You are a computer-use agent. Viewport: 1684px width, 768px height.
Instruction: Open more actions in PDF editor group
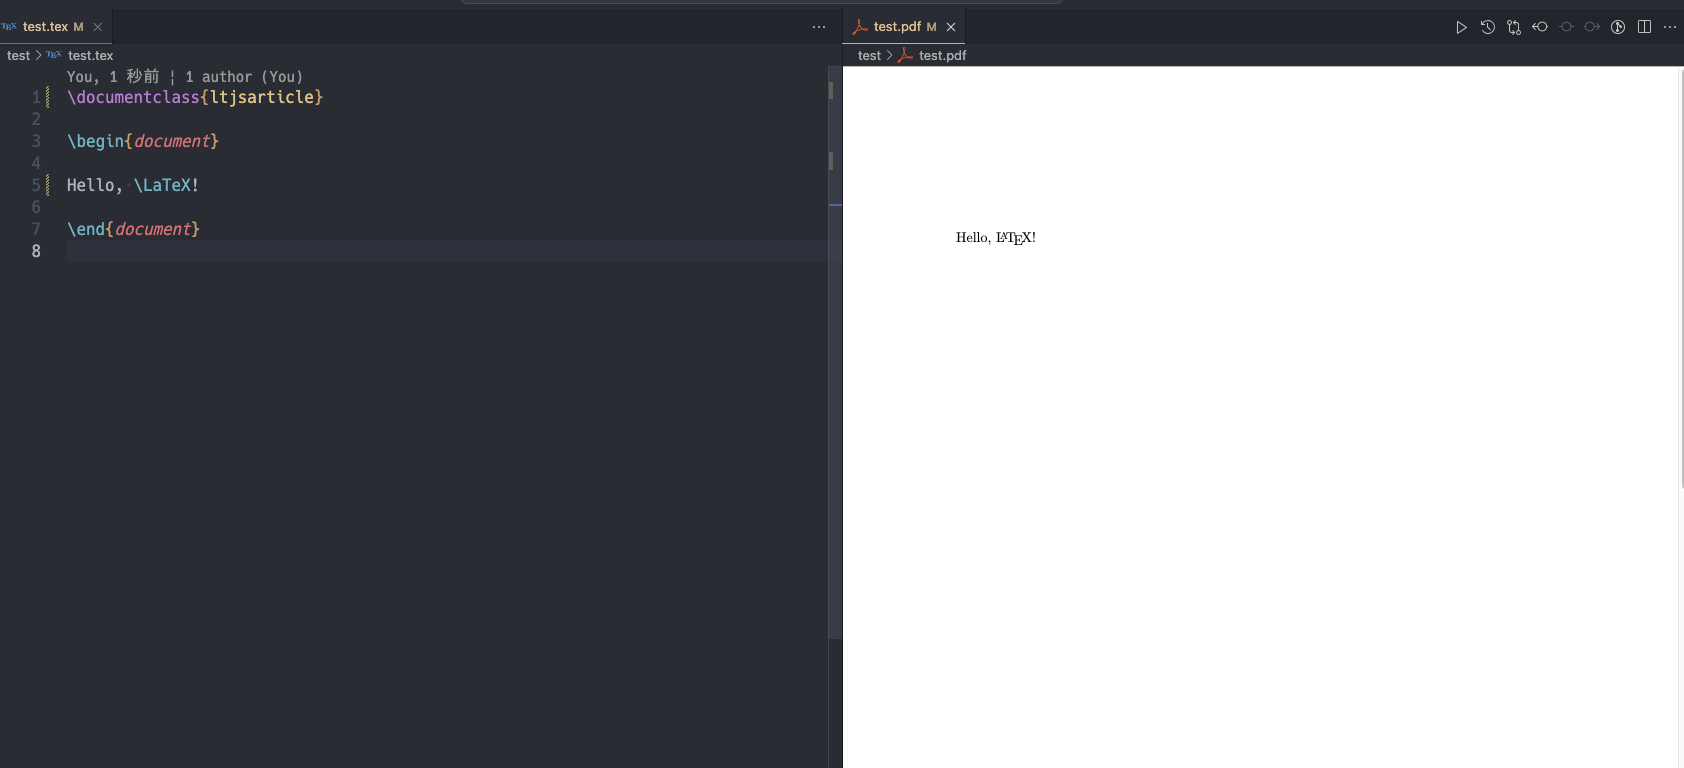[1670, 27]
